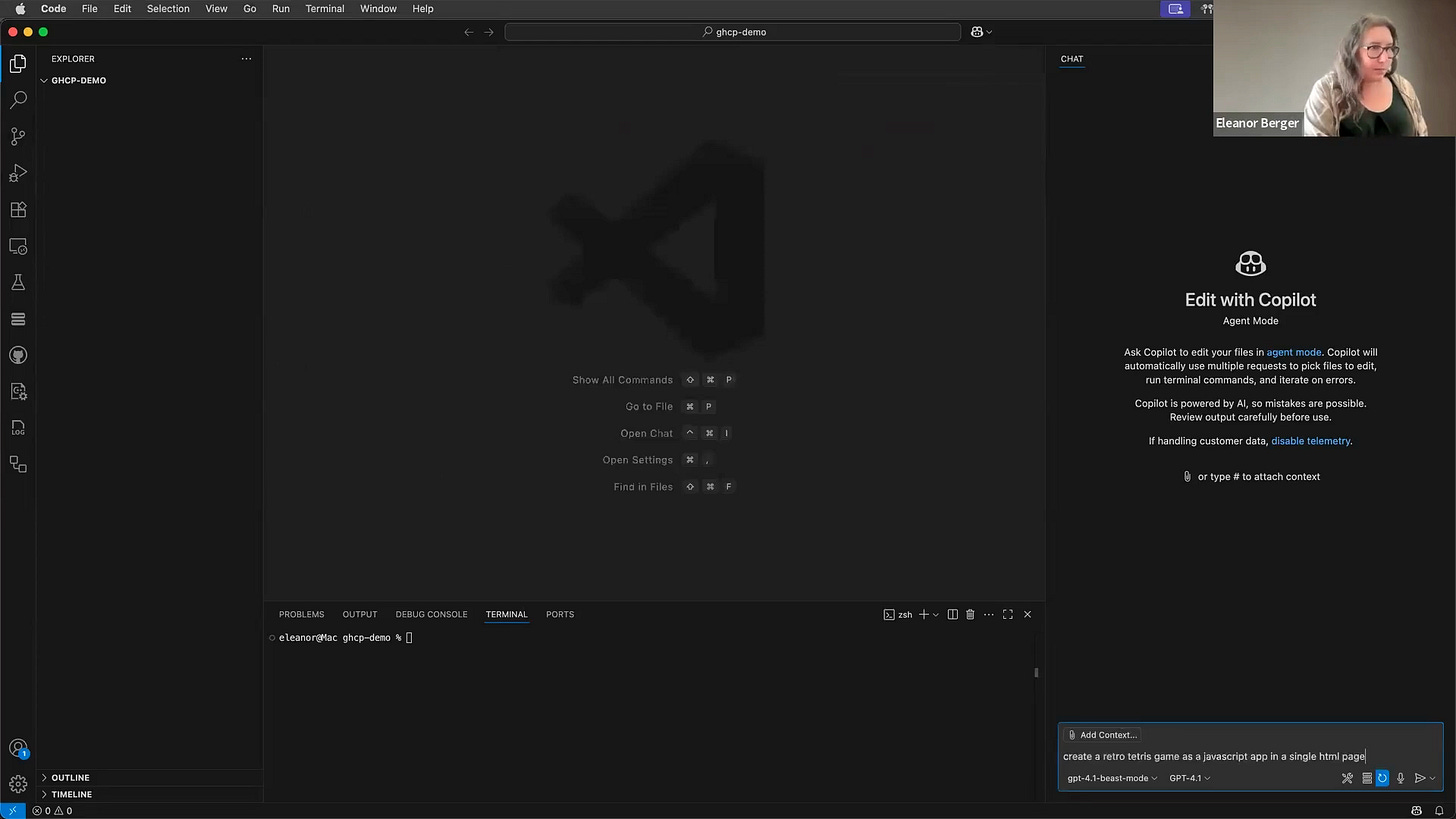Open the Testing flask icon

click(18, 283)
